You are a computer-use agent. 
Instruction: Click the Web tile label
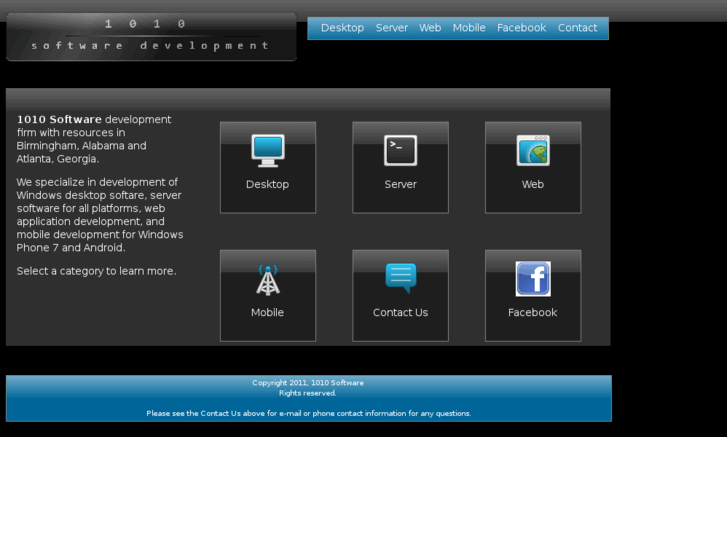(x=533, y=184)
